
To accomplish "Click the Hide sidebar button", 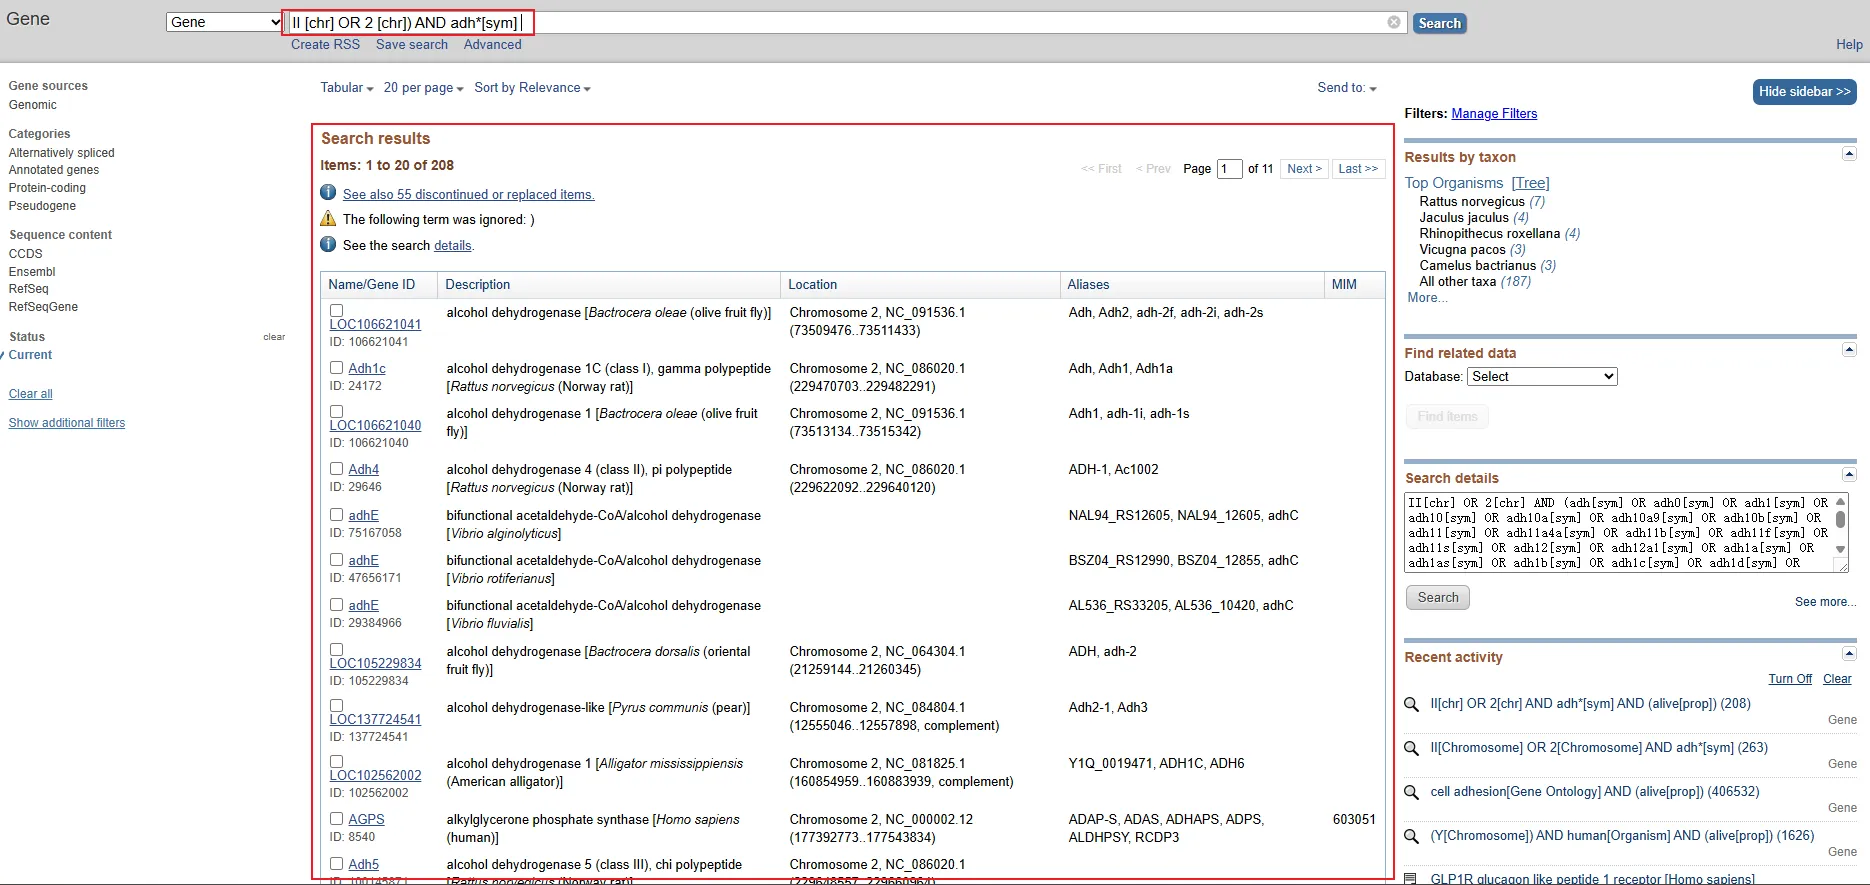I will tap(1804, 92).
